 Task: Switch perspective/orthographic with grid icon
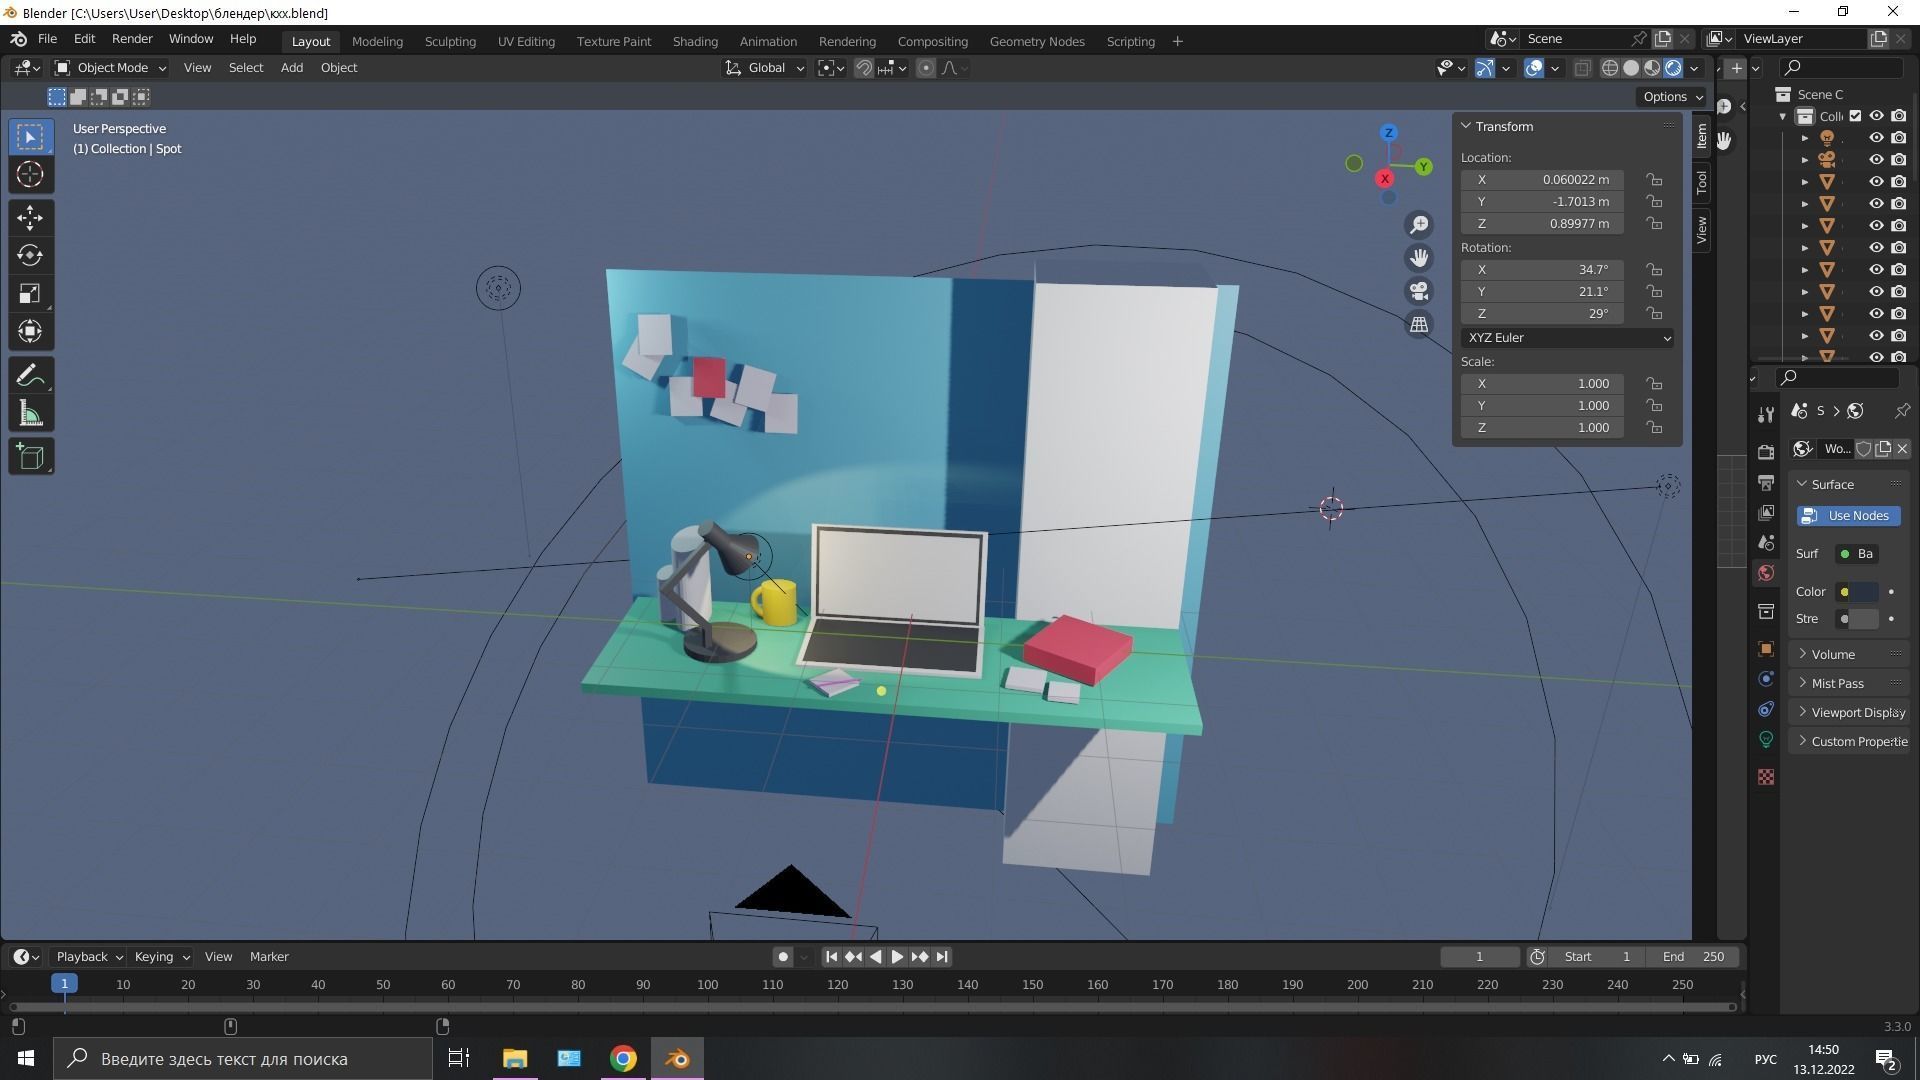tap(1419, 324)
